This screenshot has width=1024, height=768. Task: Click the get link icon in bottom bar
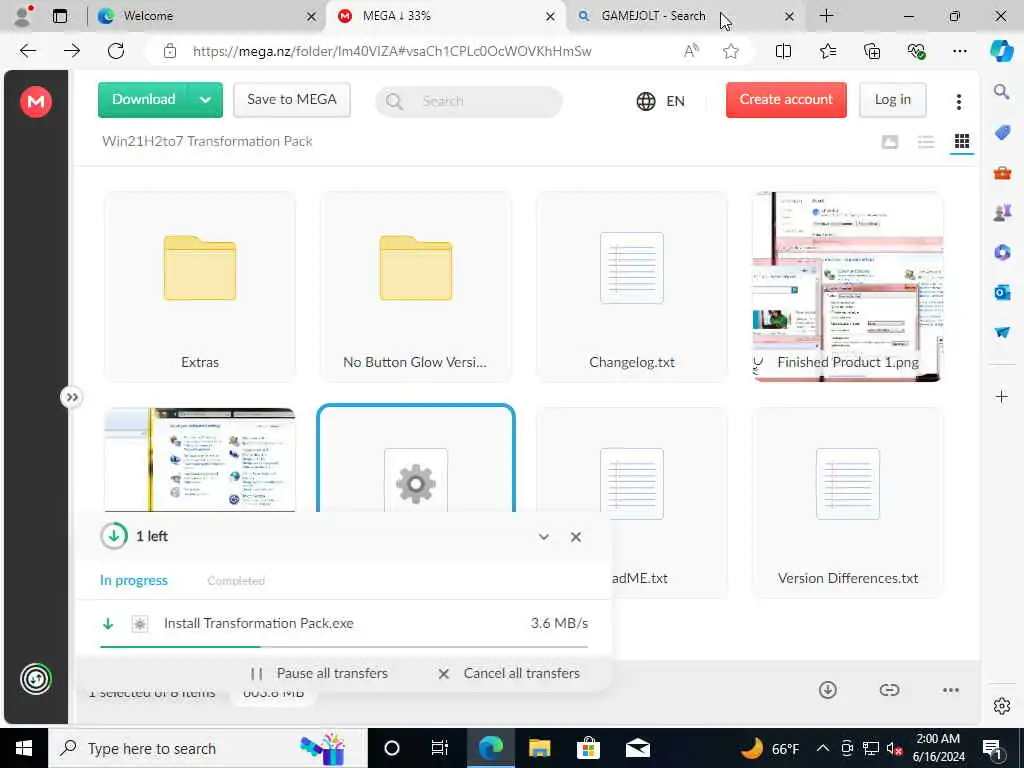pos(889,690)
